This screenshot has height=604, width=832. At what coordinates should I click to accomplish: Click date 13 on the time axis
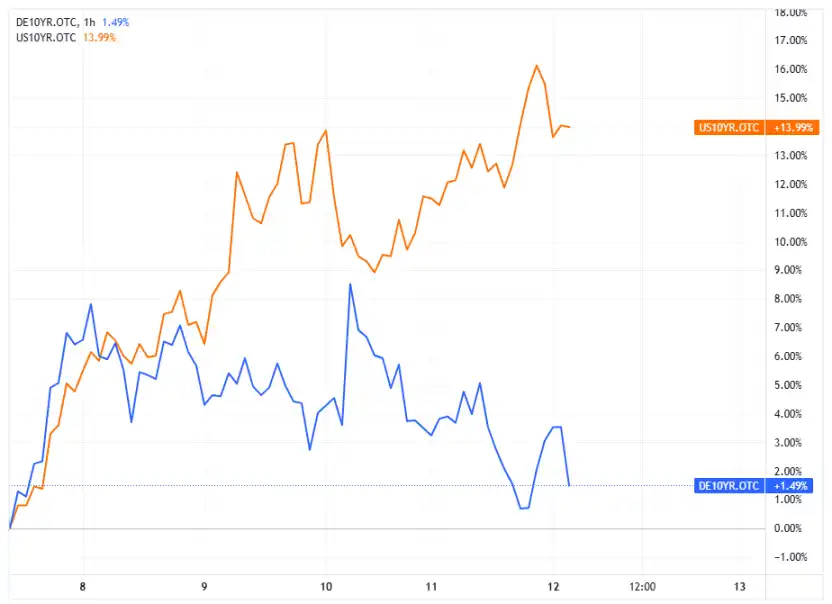[x=740, y=586]
